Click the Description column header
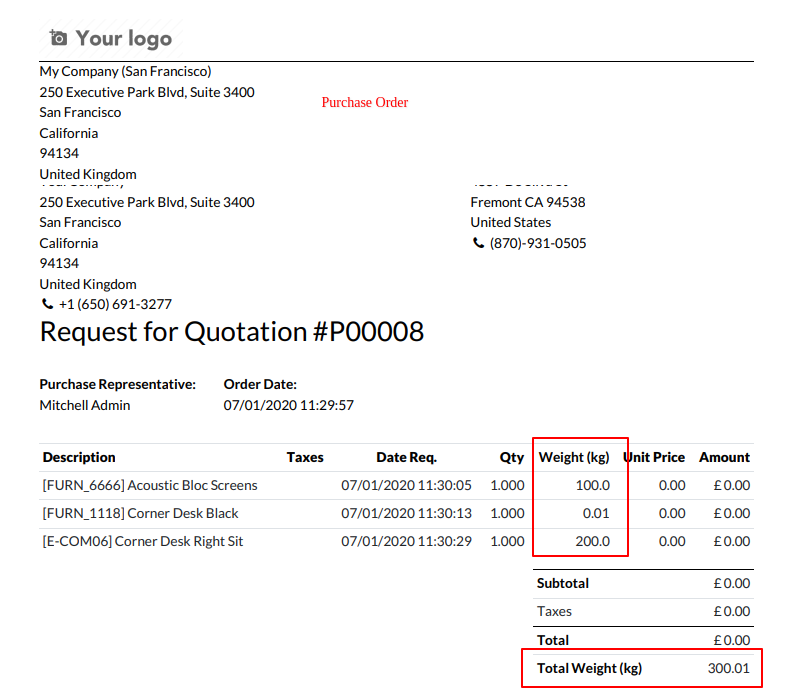 tap(79, 457)
